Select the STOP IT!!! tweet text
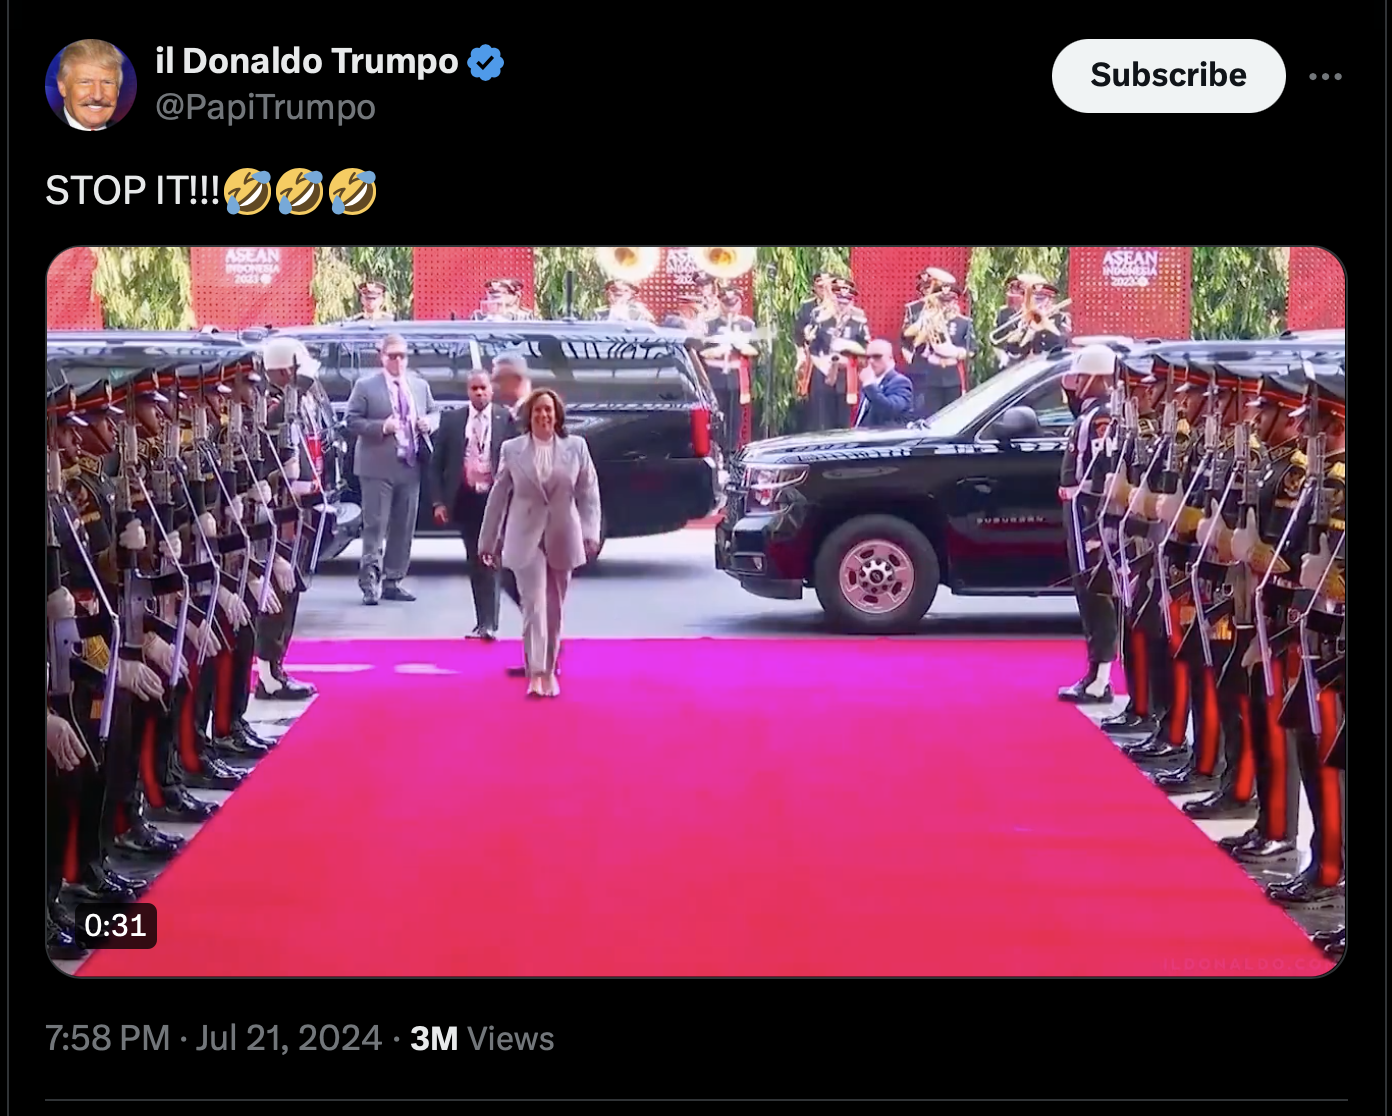 (132, 191)
